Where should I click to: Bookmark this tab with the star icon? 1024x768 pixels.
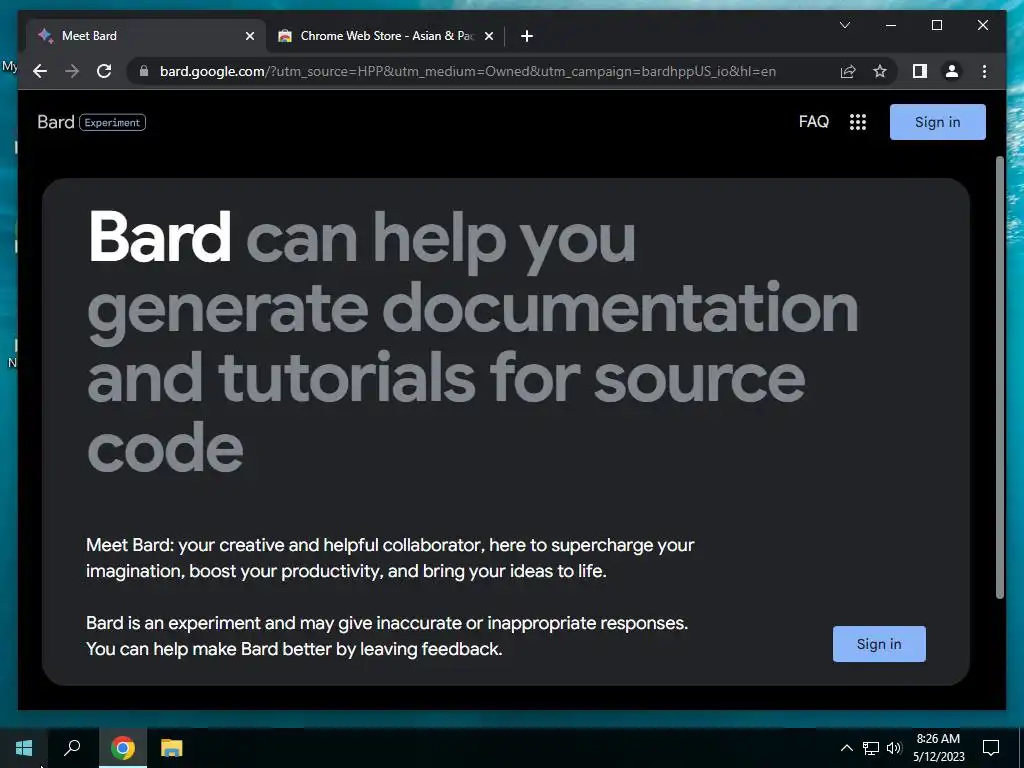(x=880, y=71)
